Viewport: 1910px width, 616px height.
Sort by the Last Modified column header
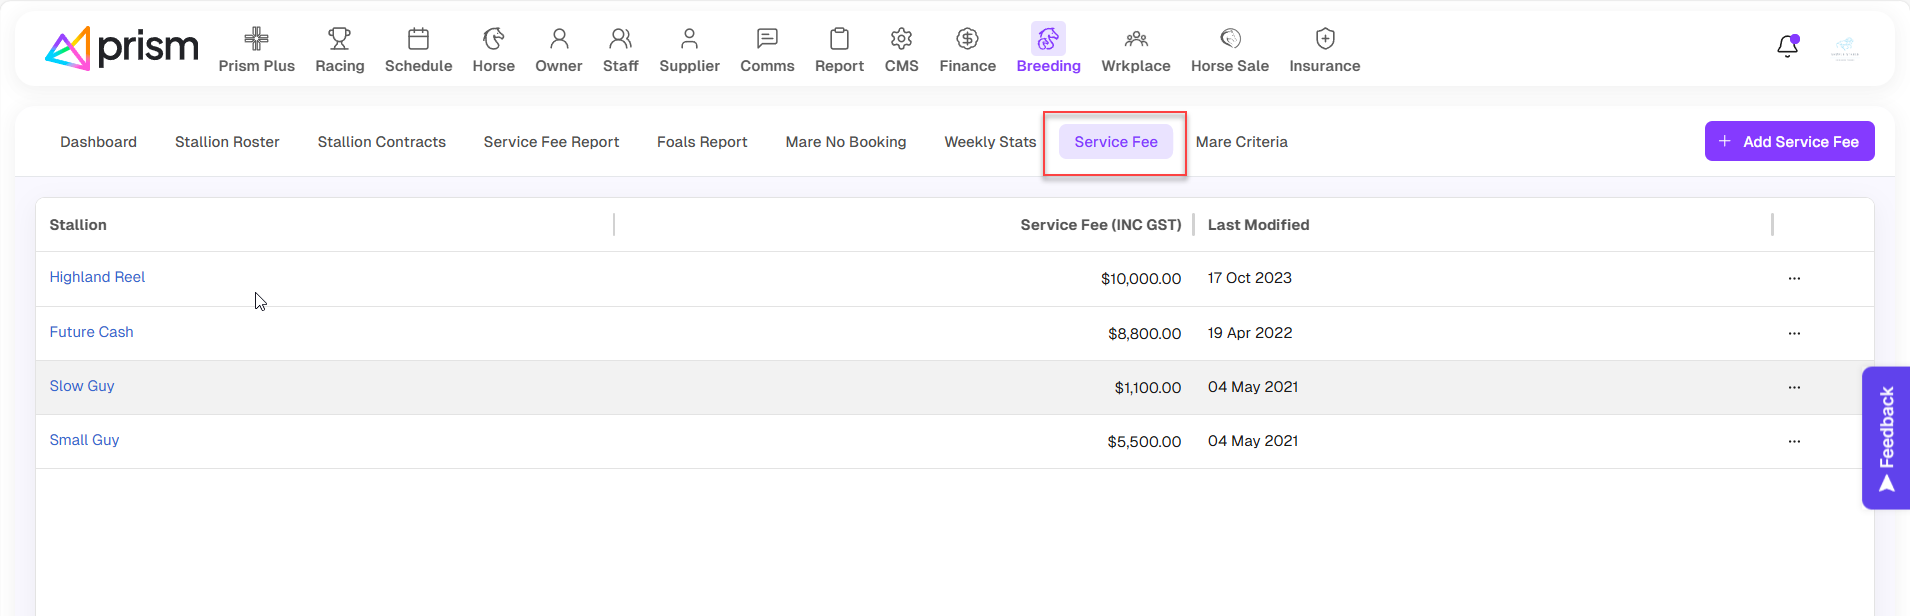1258,225
